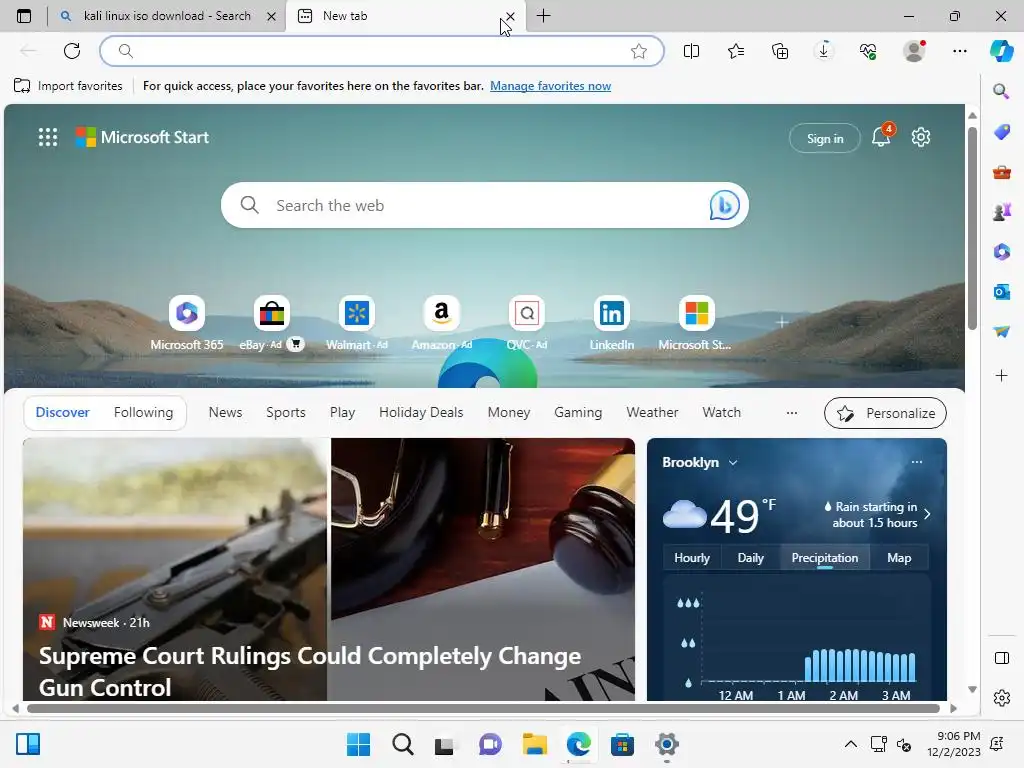This screenshot has width=1024, height=768.
Task: Open sidebar Games chess icon
Action: [1001, 212]
